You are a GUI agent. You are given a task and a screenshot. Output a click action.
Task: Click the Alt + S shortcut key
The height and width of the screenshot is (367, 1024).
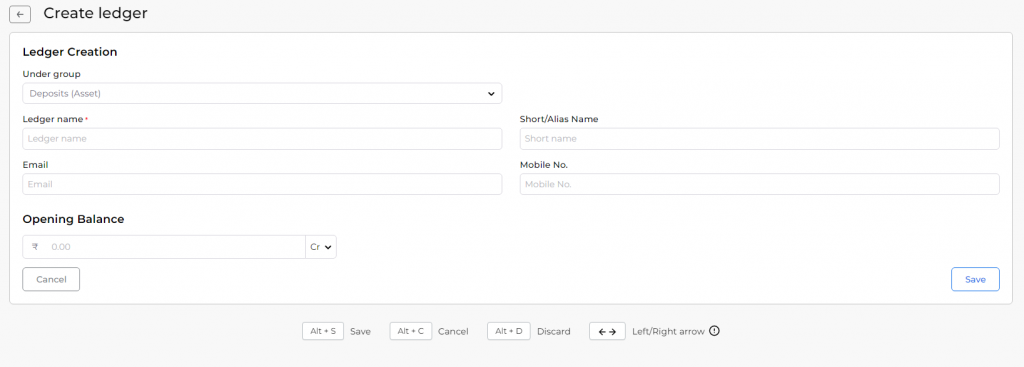coord(323,331)
